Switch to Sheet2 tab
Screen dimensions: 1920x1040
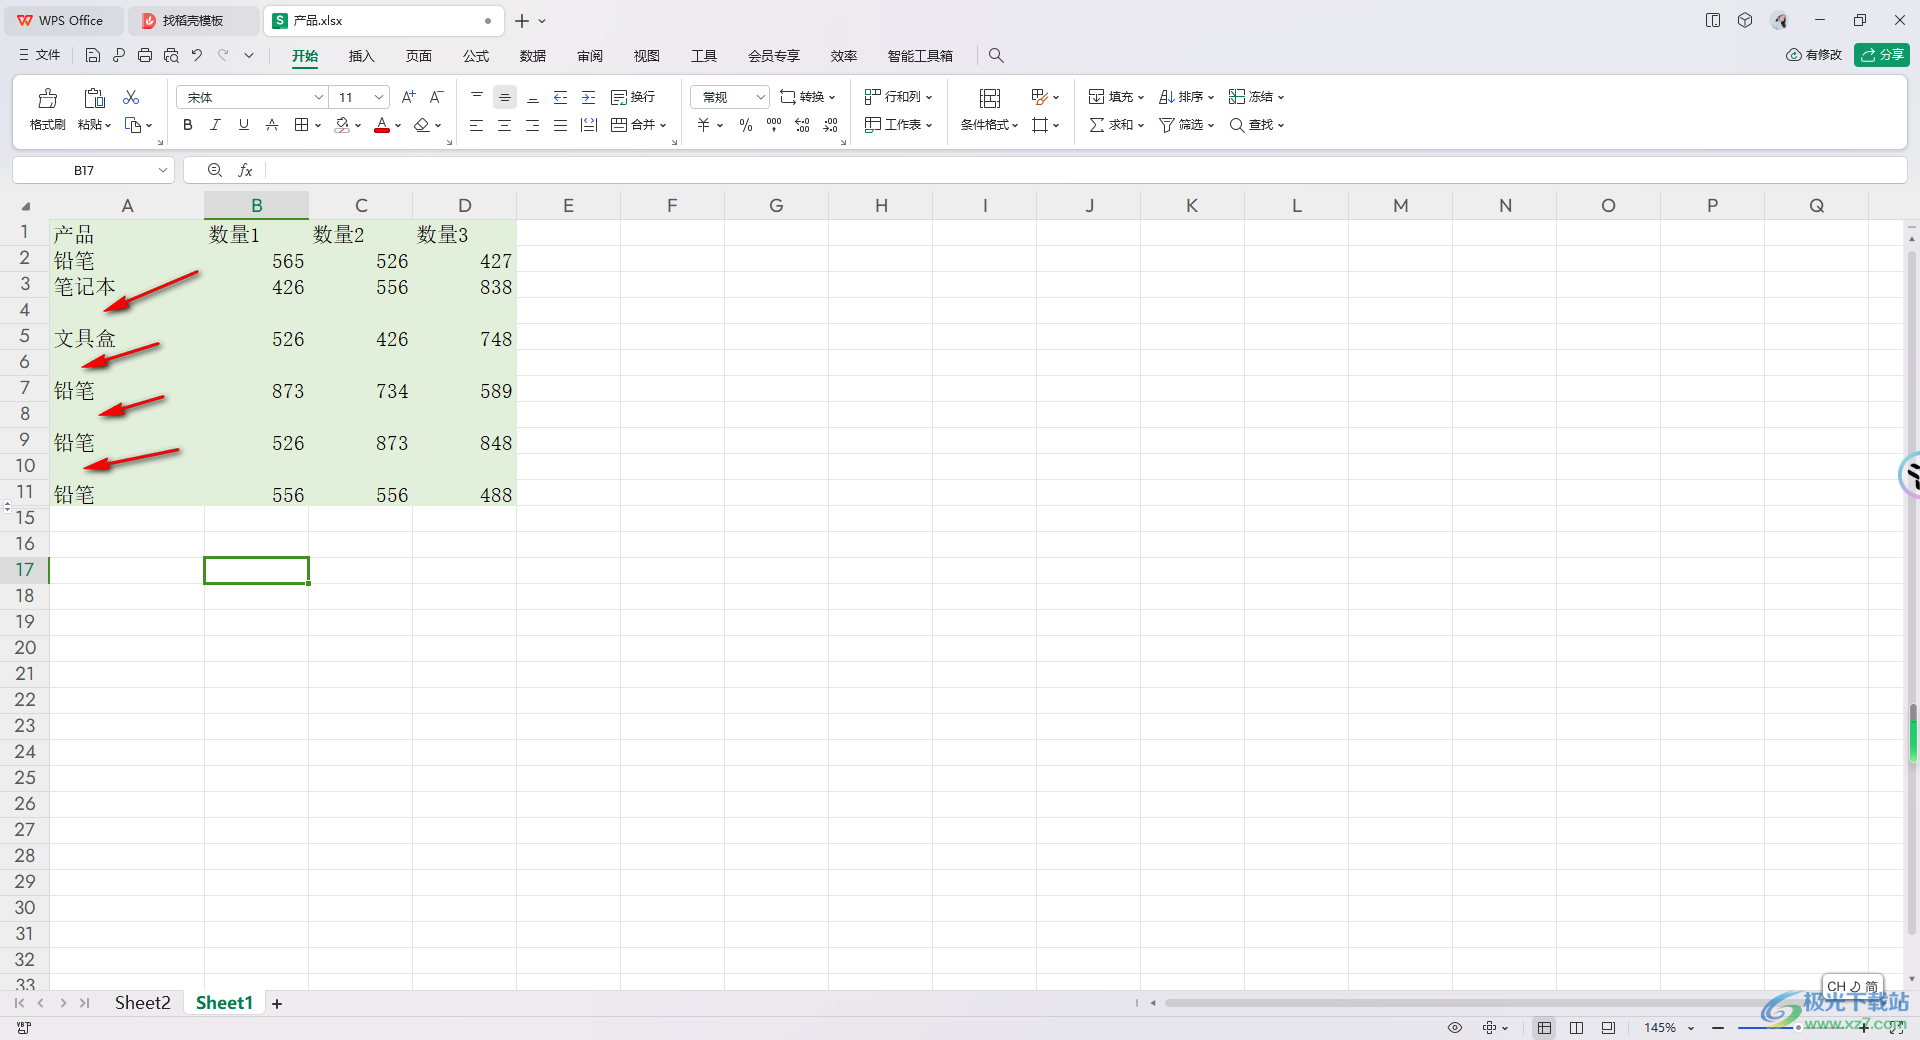click(x=142, y=1003)
